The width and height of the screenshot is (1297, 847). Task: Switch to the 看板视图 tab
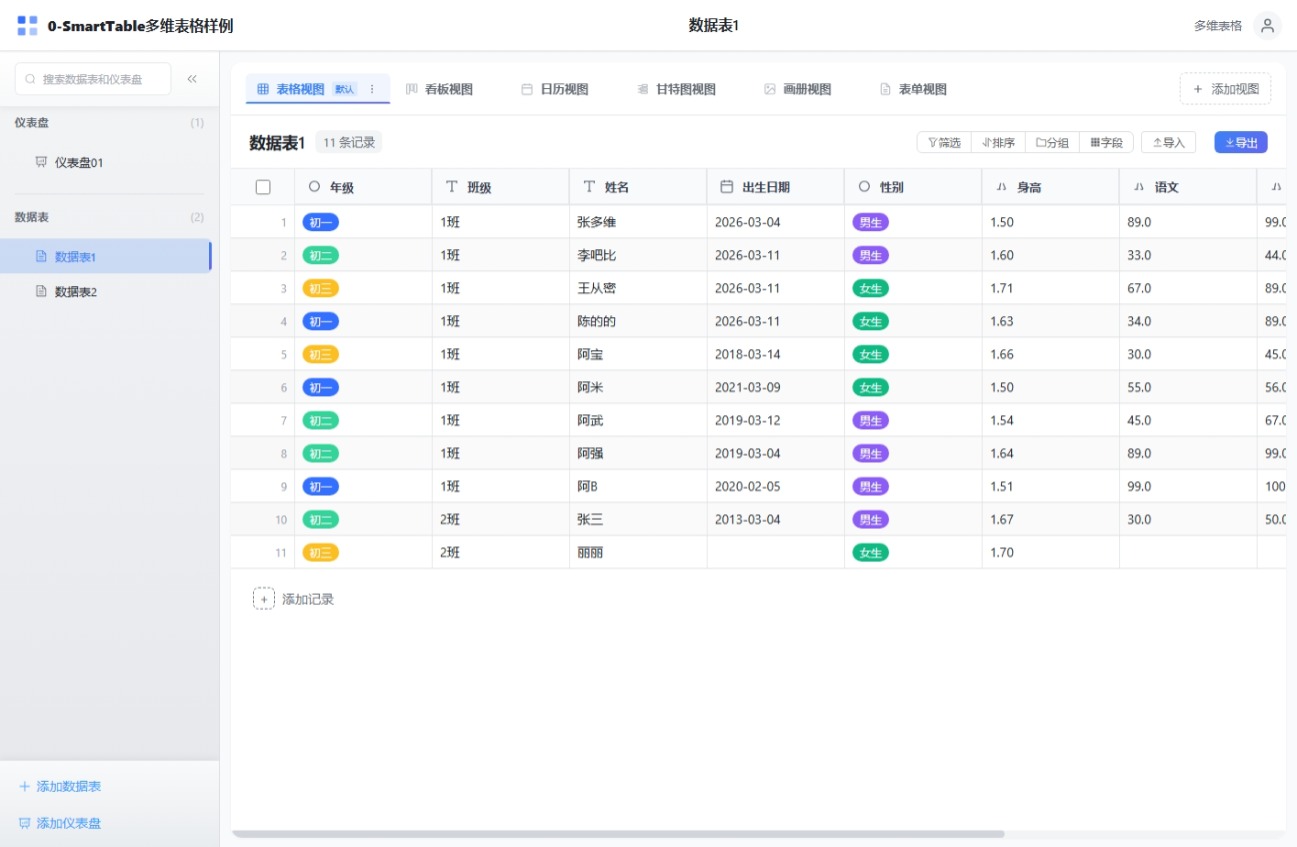pos(439,89)
